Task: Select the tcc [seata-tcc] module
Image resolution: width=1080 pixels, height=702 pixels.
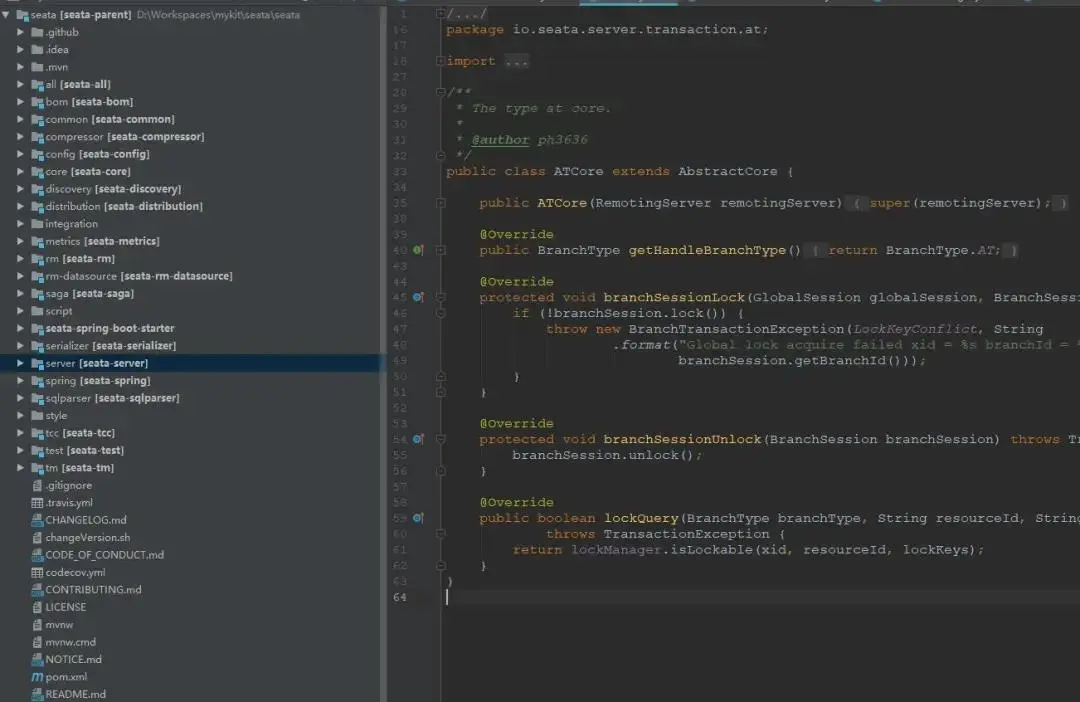Action: (80, 433)
